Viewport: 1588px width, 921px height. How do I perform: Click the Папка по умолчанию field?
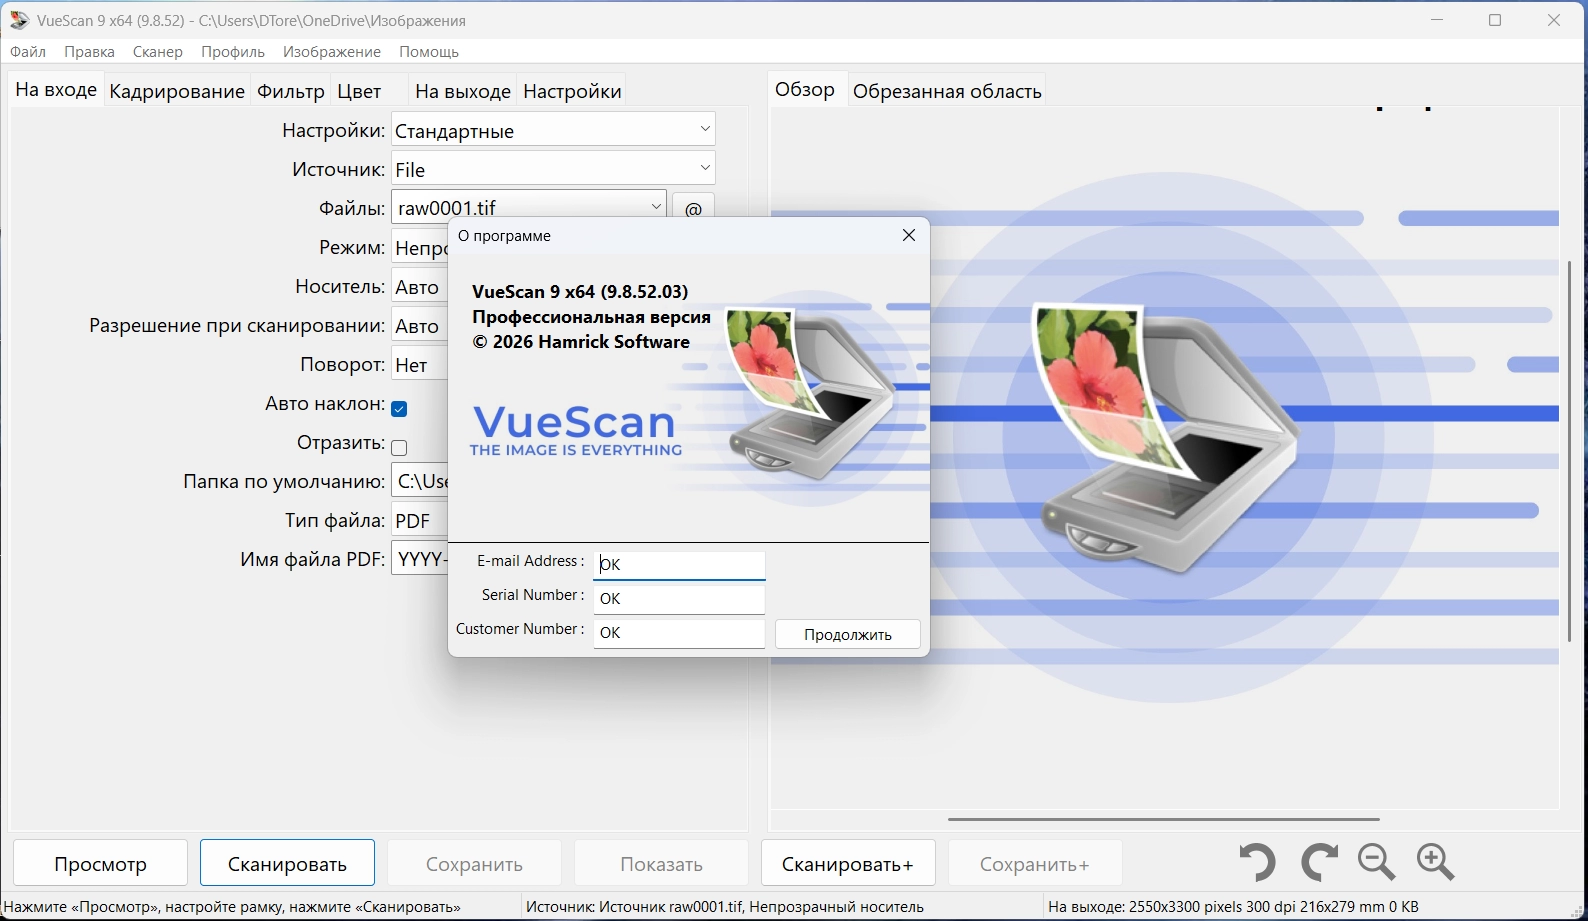(x=420, y=481)
